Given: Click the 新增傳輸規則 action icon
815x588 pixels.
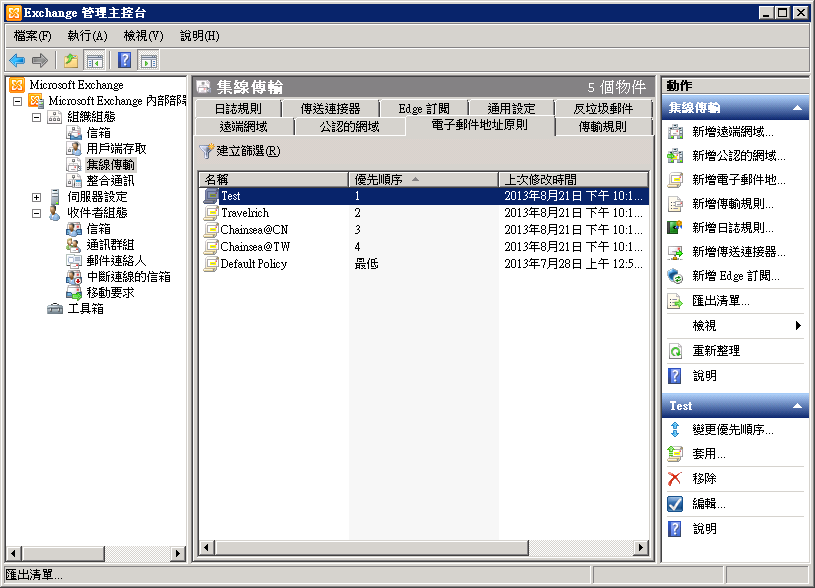Looking at the screenshot, I should click(675, 204).
